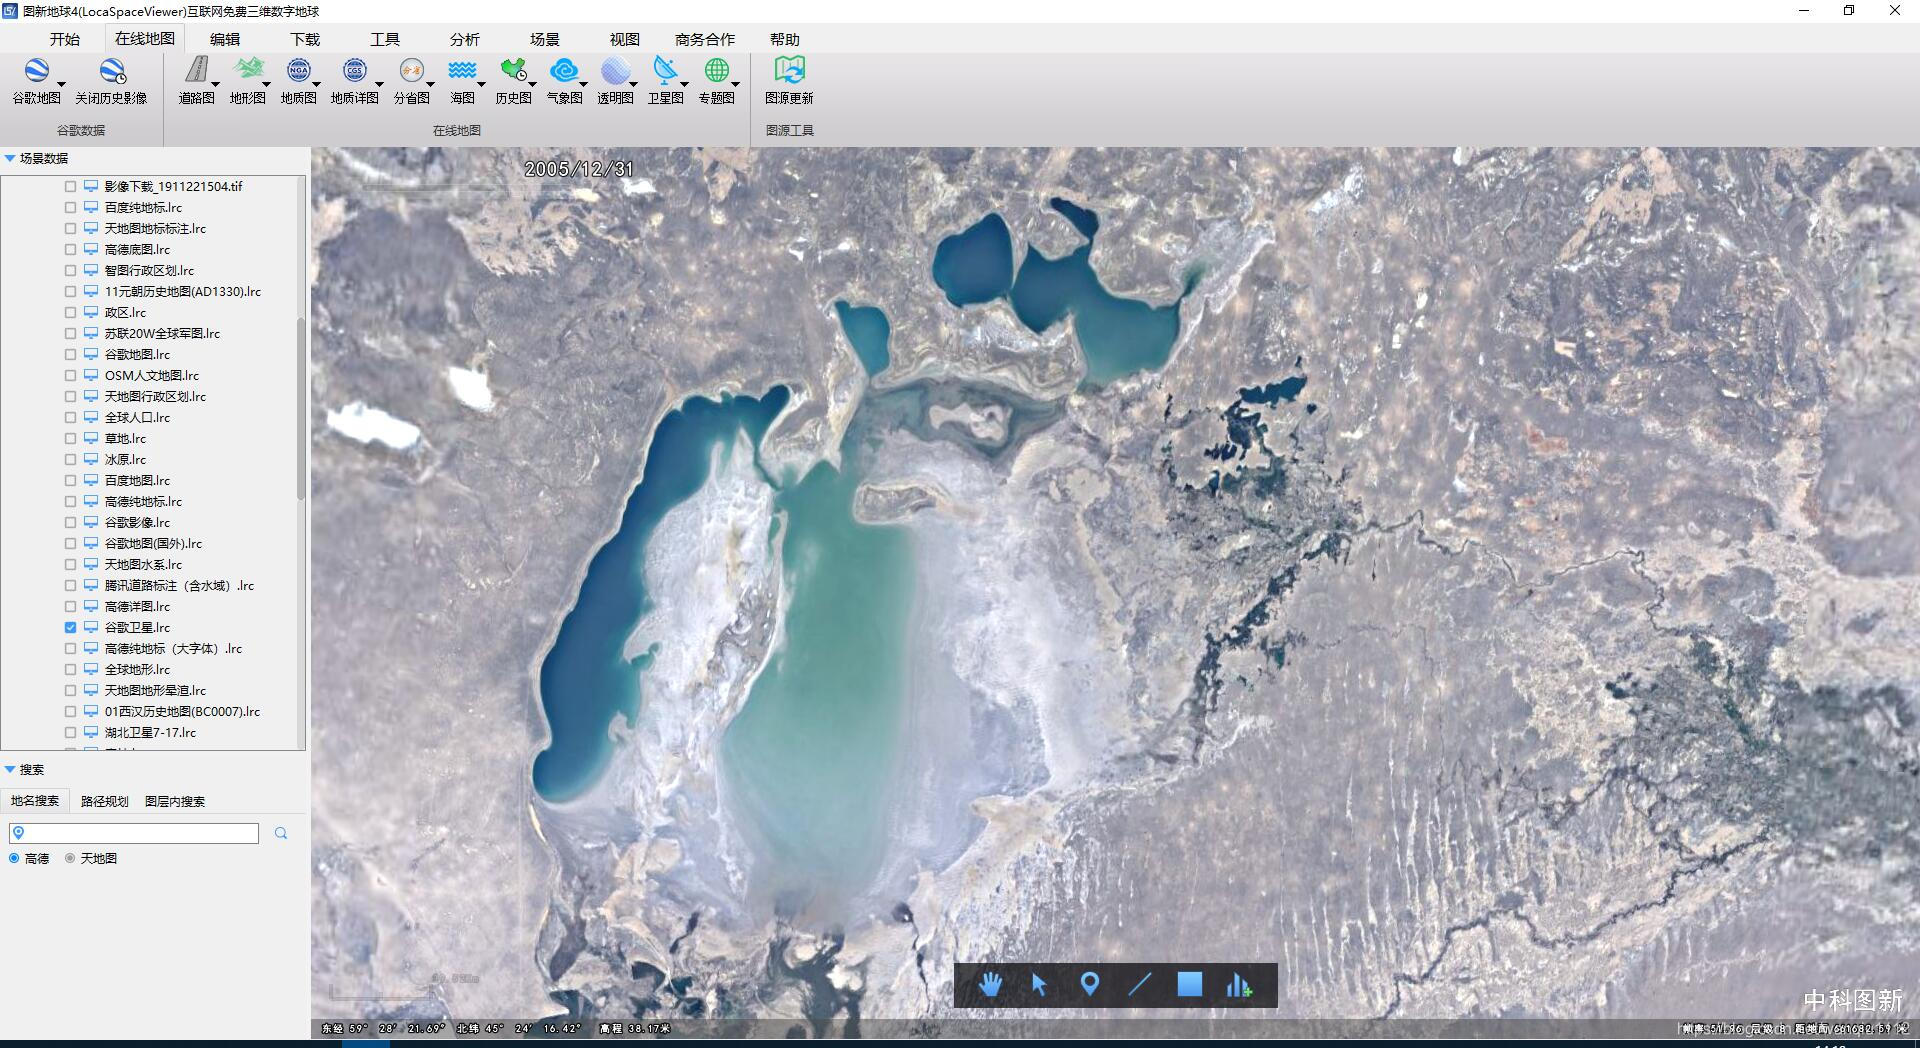
Task: Collapse the 场景数据 panel
Action: (10, 158)
